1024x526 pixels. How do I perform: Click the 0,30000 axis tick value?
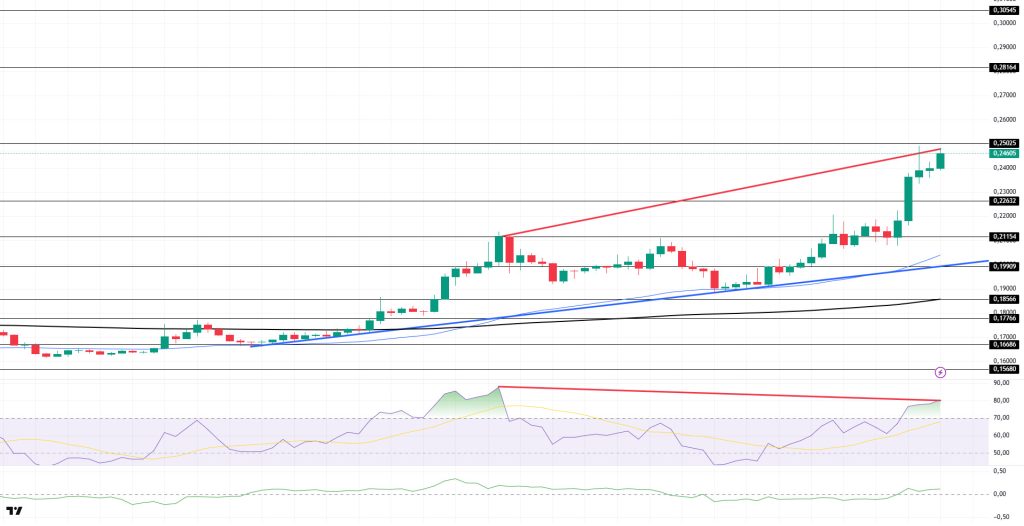point(1004,23)
